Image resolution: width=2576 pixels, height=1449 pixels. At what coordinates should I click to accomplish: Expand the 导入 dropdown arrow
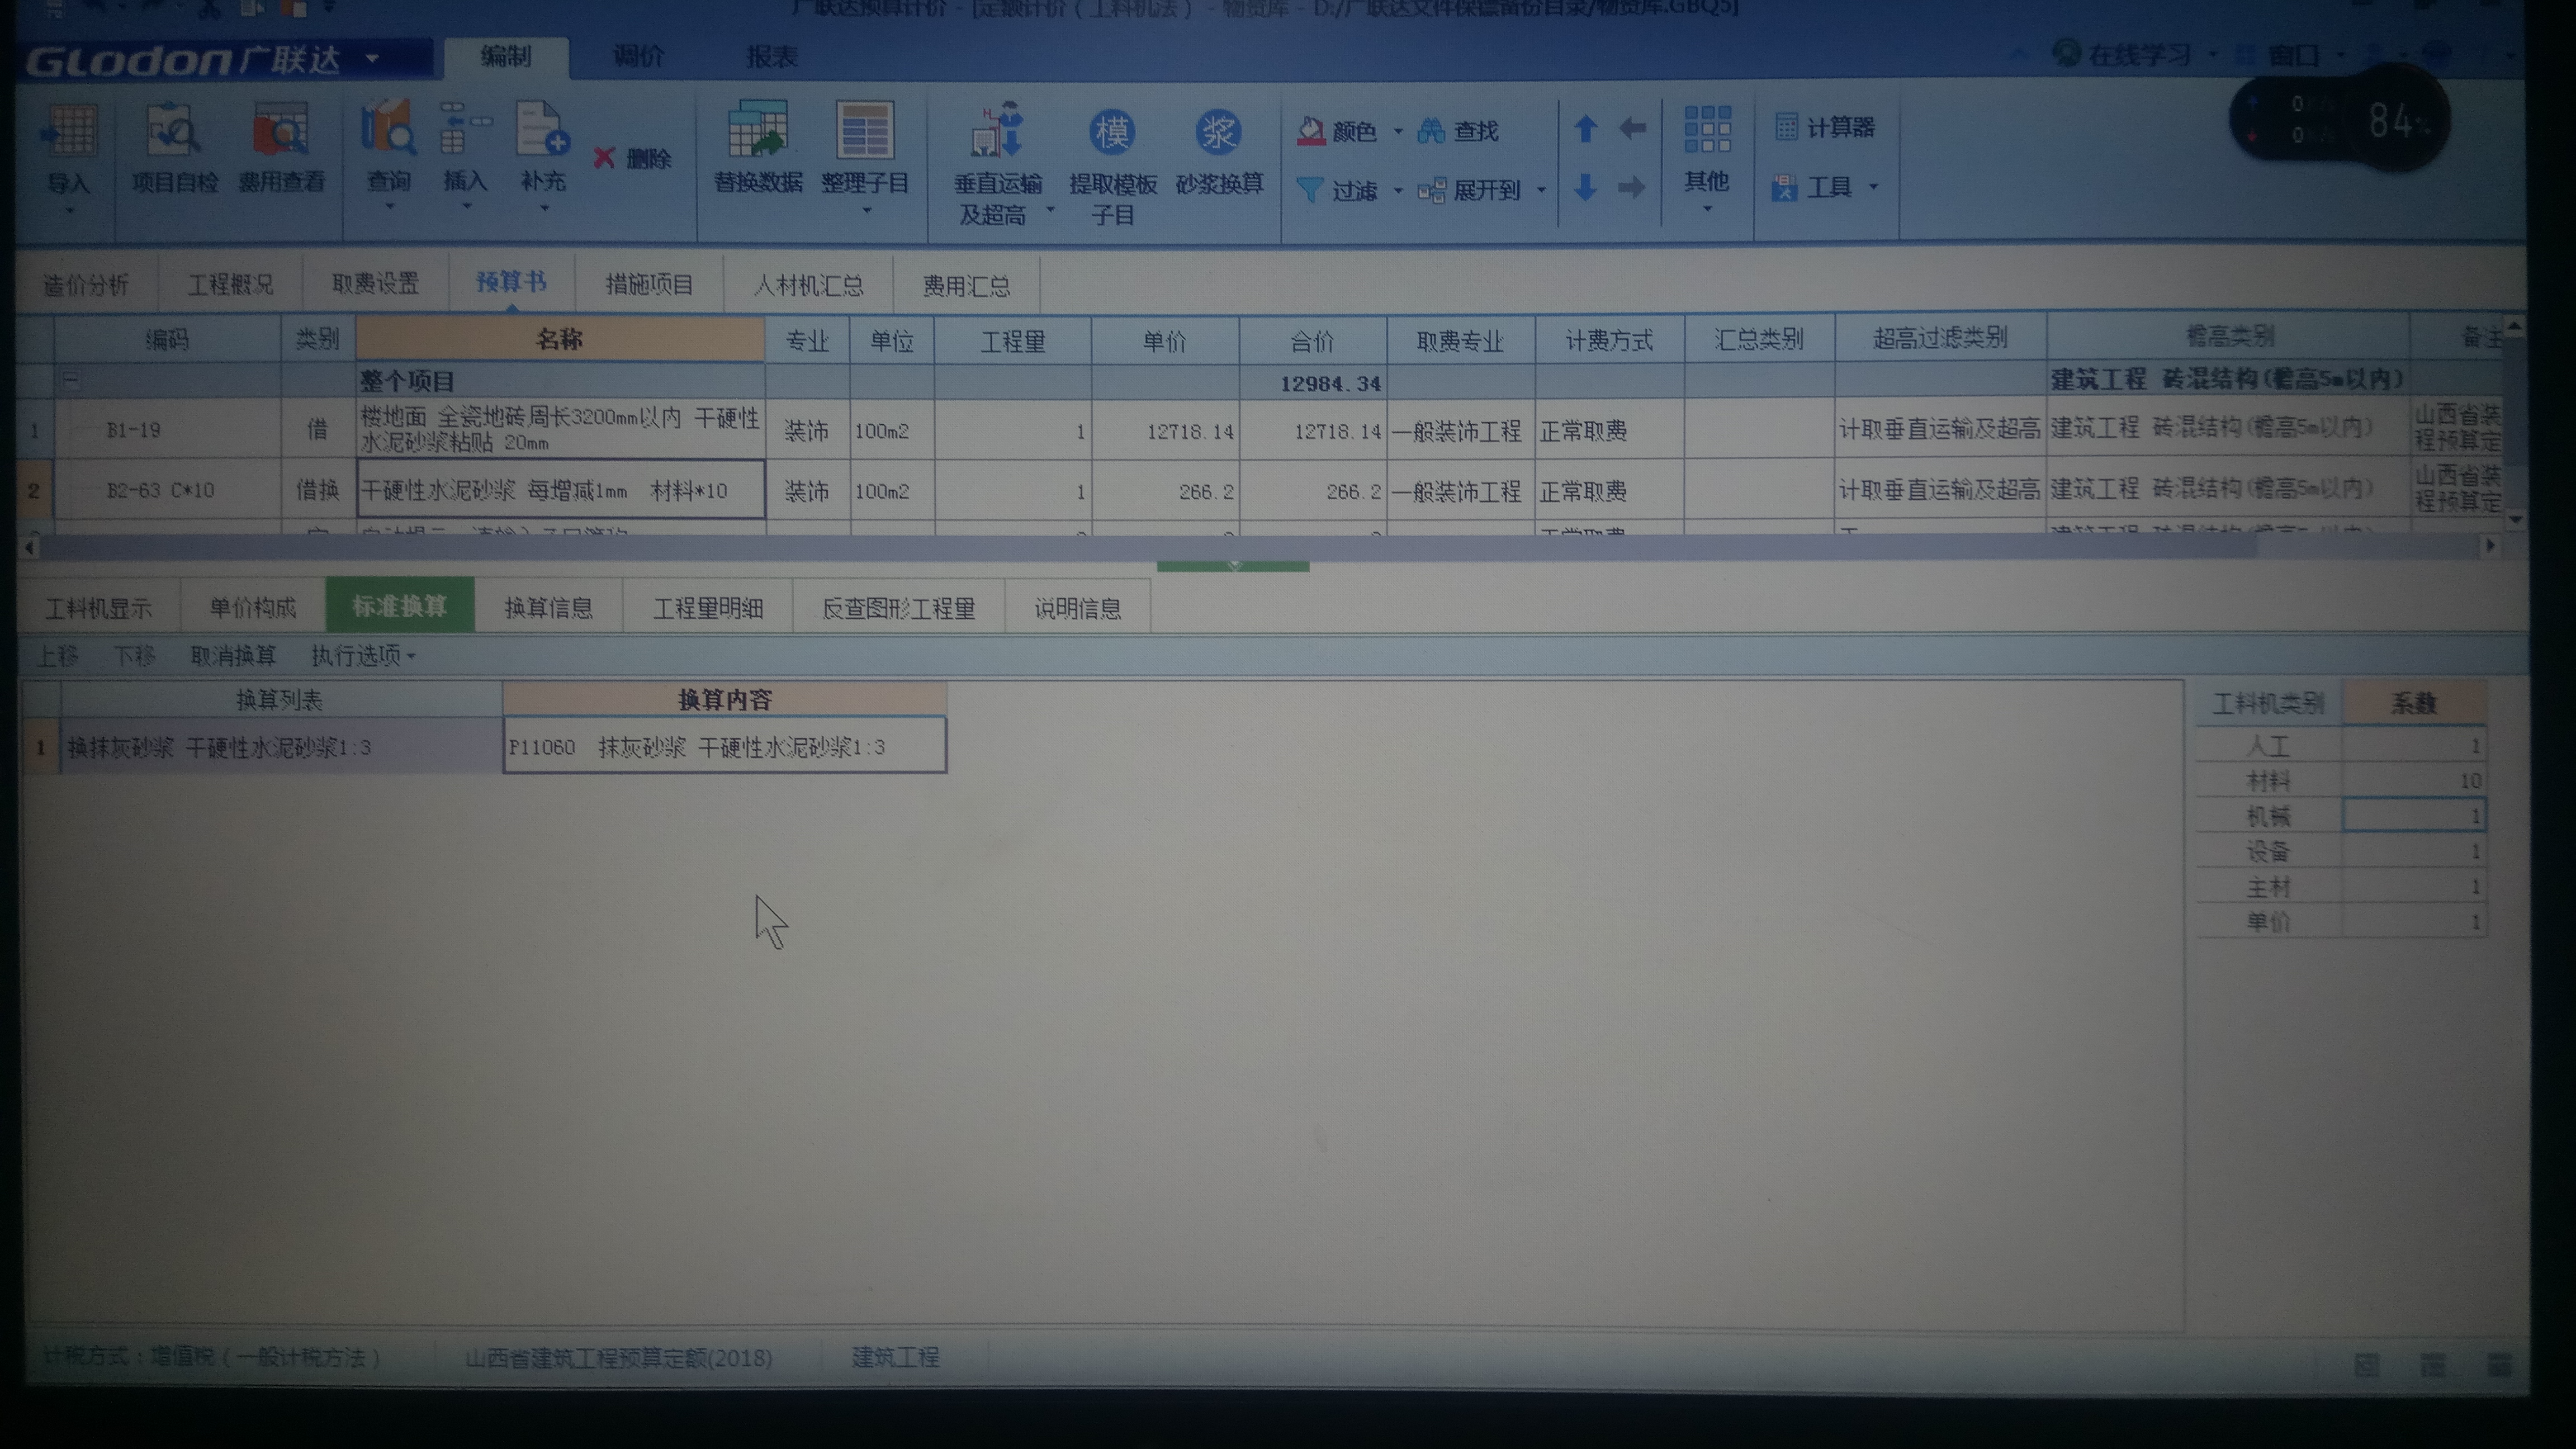point(69,210)
